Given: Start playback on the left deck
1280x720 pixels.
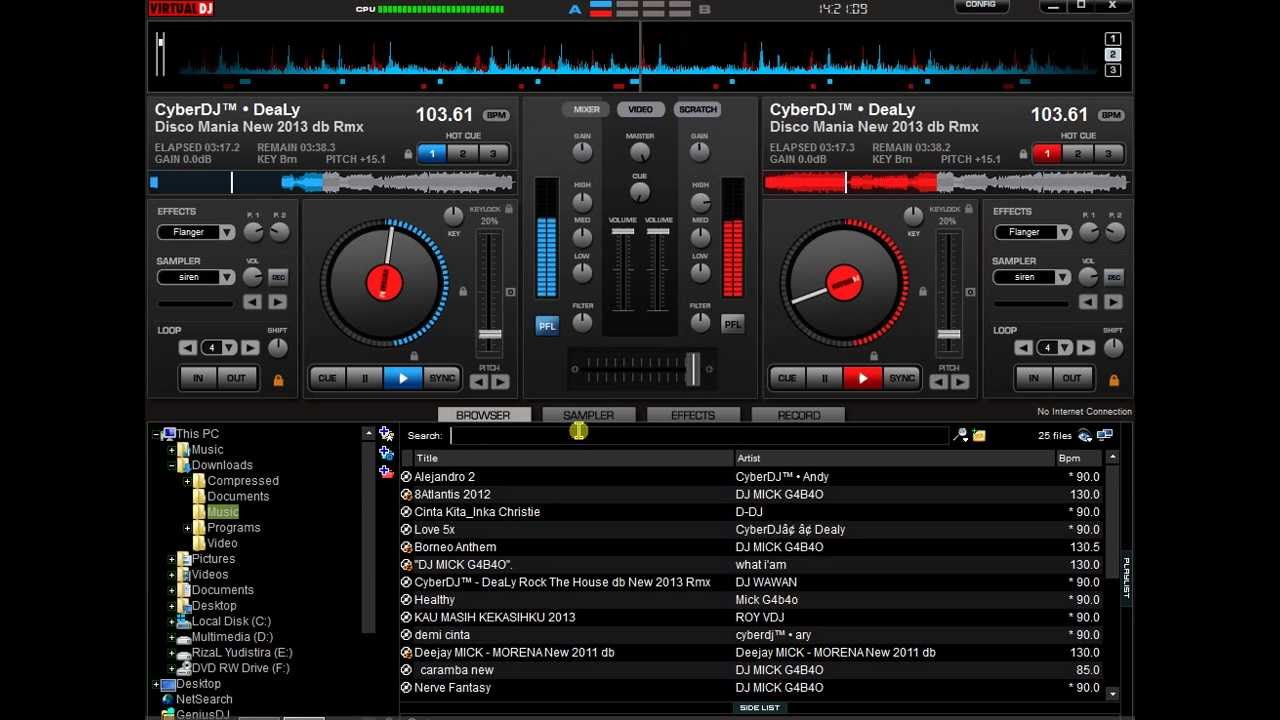Looking at the screenshot, I should coord(403,378).
